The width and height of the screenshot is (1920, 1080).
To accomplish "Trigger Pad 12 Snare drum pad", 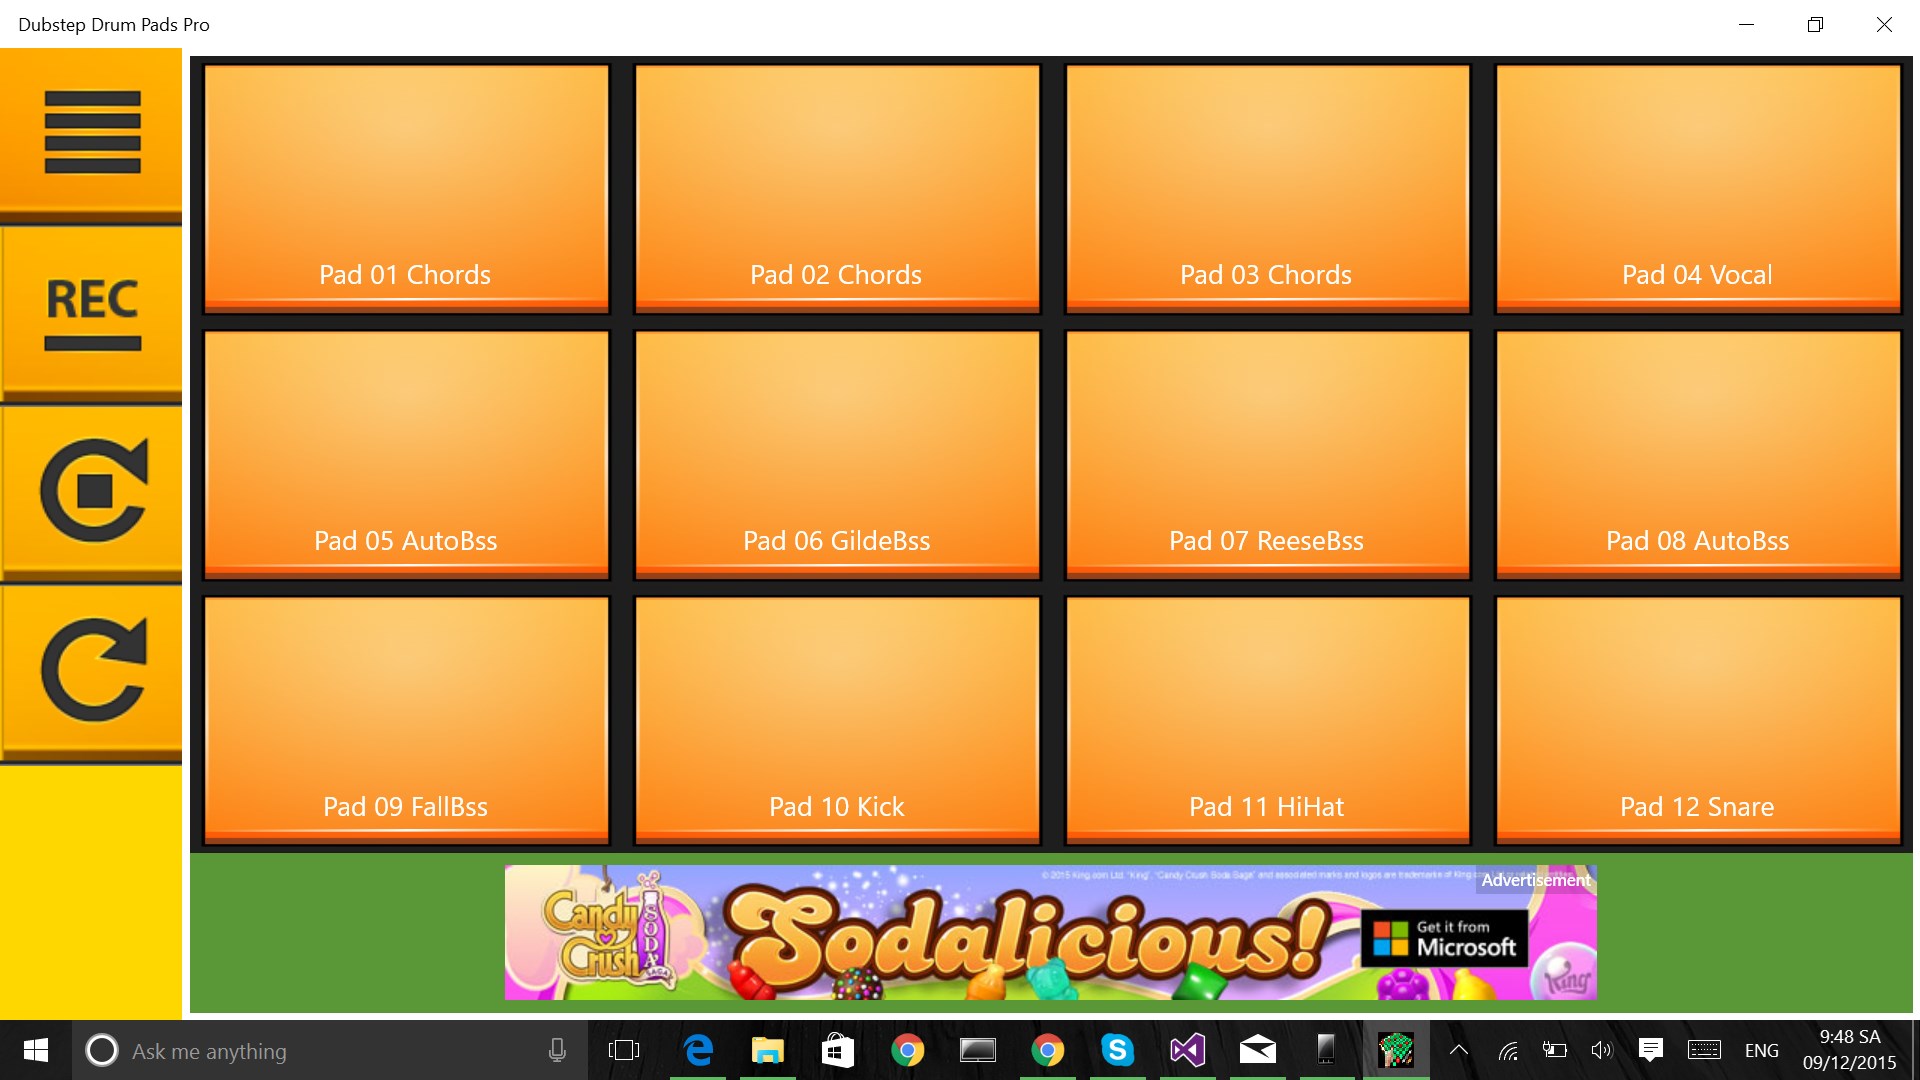I will pos(1697,719).
